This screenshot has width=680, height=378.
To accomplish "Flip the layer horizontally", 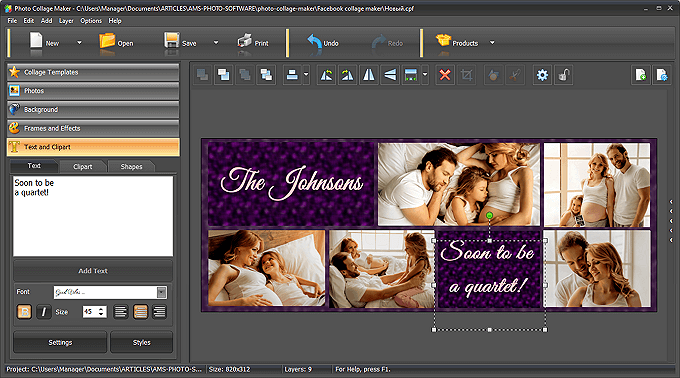I will click(369, 75).
